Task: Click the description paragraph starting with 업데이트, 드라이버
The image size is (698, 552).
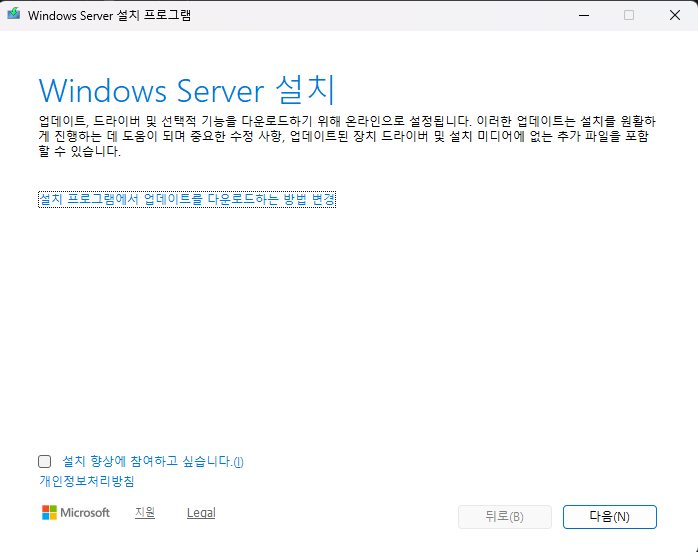Action: pyautogui.click(x=347, y=136)
